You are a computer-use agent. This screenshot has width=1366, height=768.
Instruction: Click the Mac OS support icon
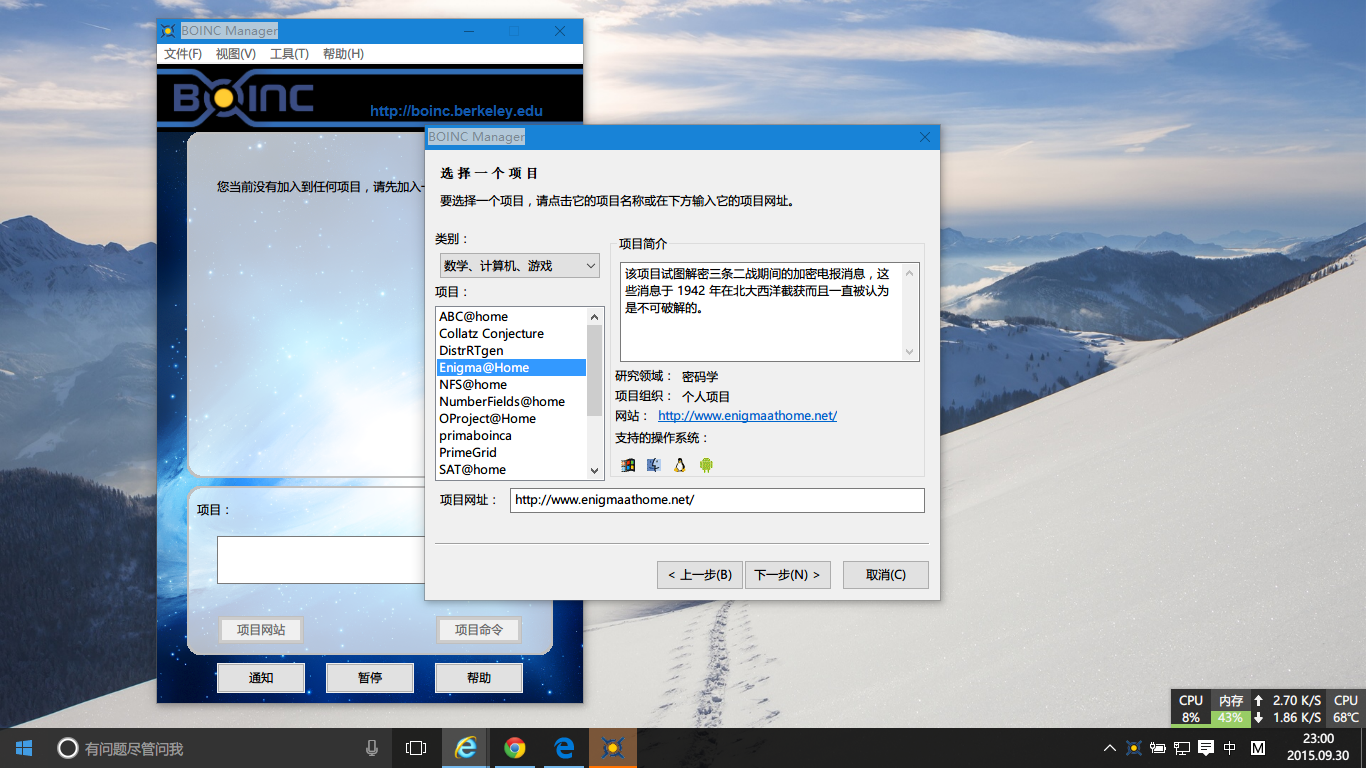pyautogui.click(x=654, y=465)
